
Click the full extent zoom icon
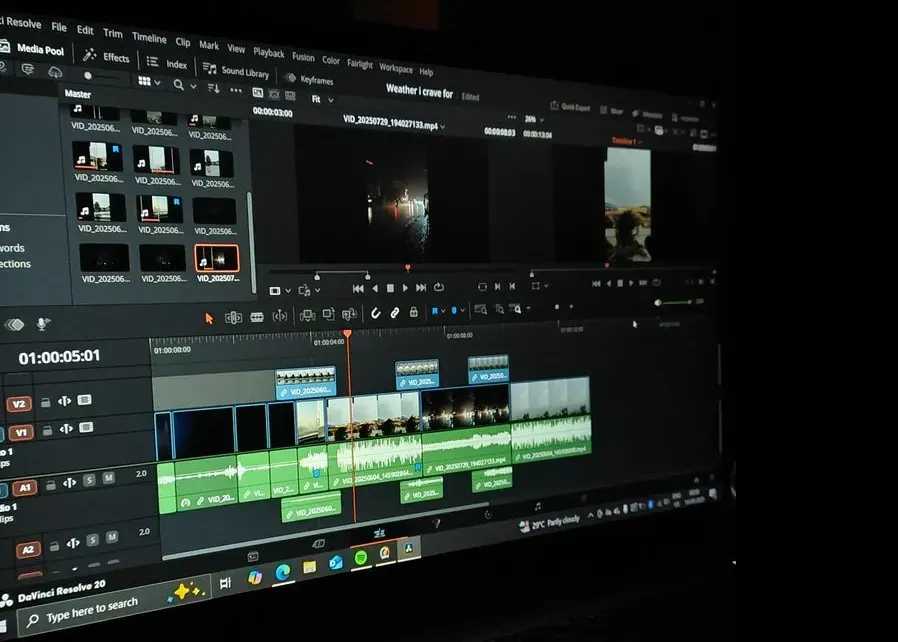click(480, 310)
